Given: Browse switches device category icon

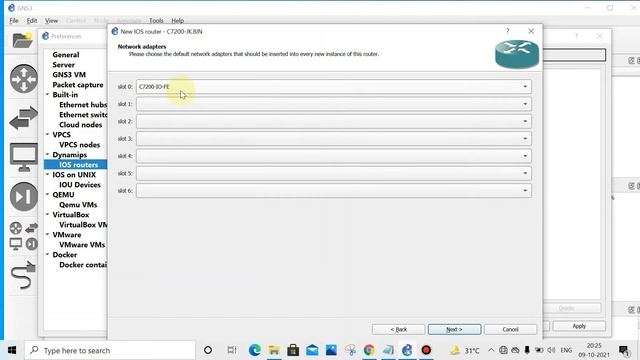Looking at the screenshot, I should click(x=24, y=118).
